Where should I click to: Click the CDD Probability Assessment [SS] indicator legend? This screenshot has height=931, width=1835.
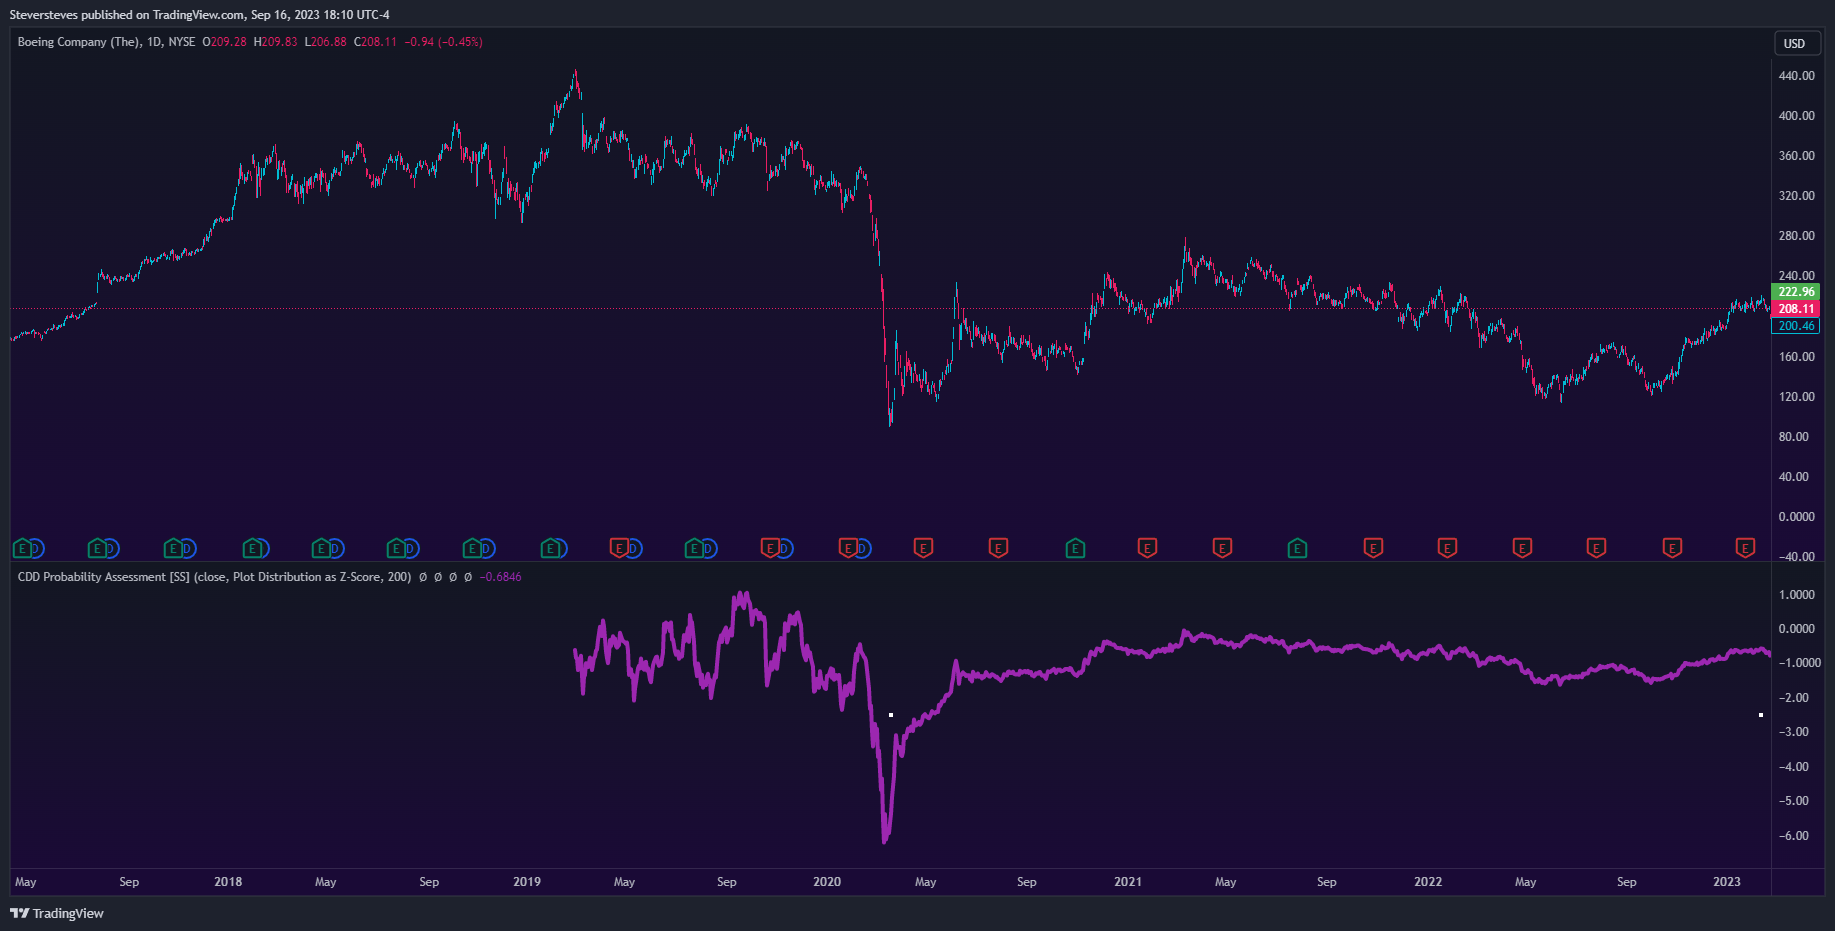[x=214, y=577]
